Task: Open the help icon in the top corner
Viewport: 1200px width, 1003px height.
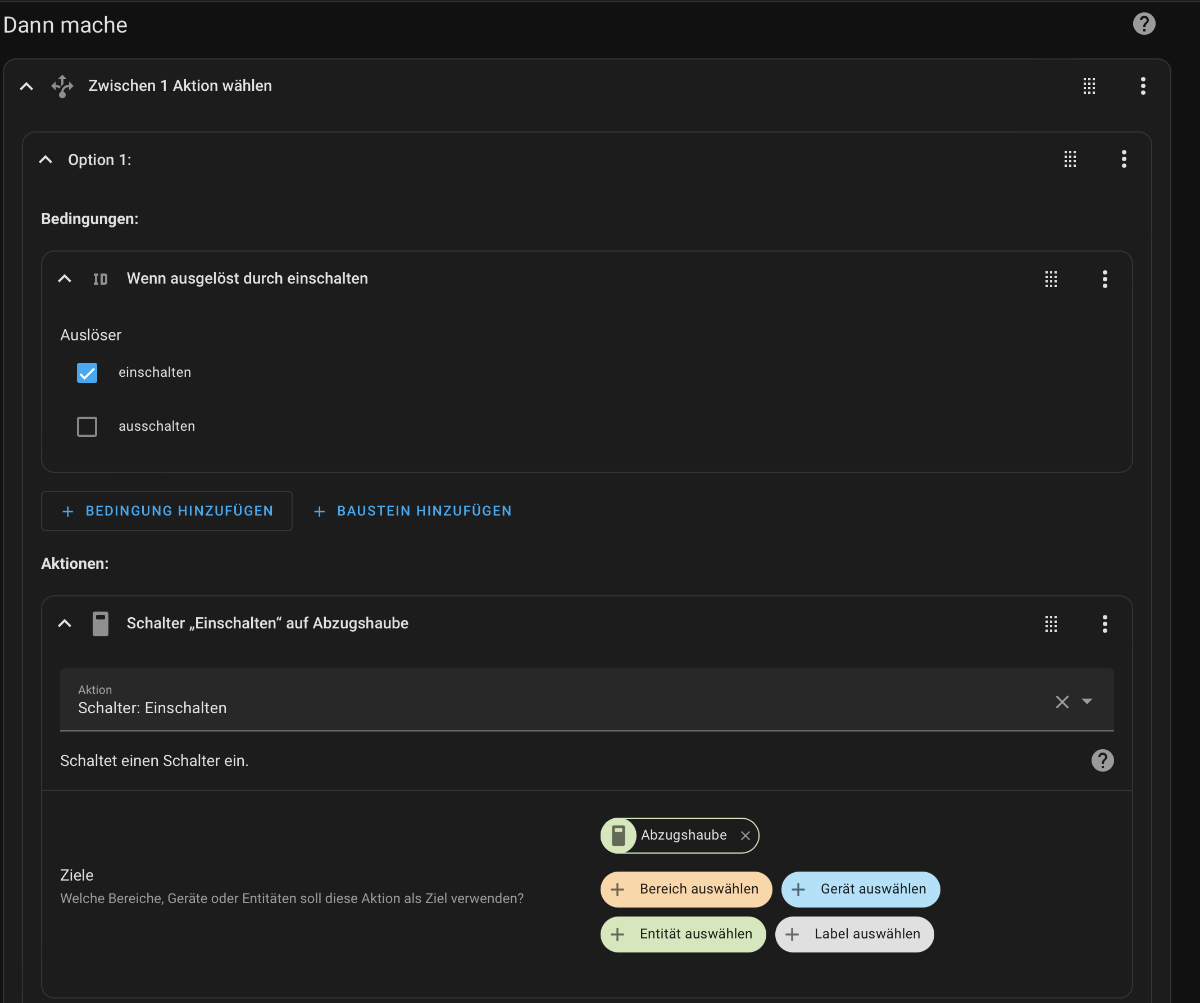Action: point(1144,23)
